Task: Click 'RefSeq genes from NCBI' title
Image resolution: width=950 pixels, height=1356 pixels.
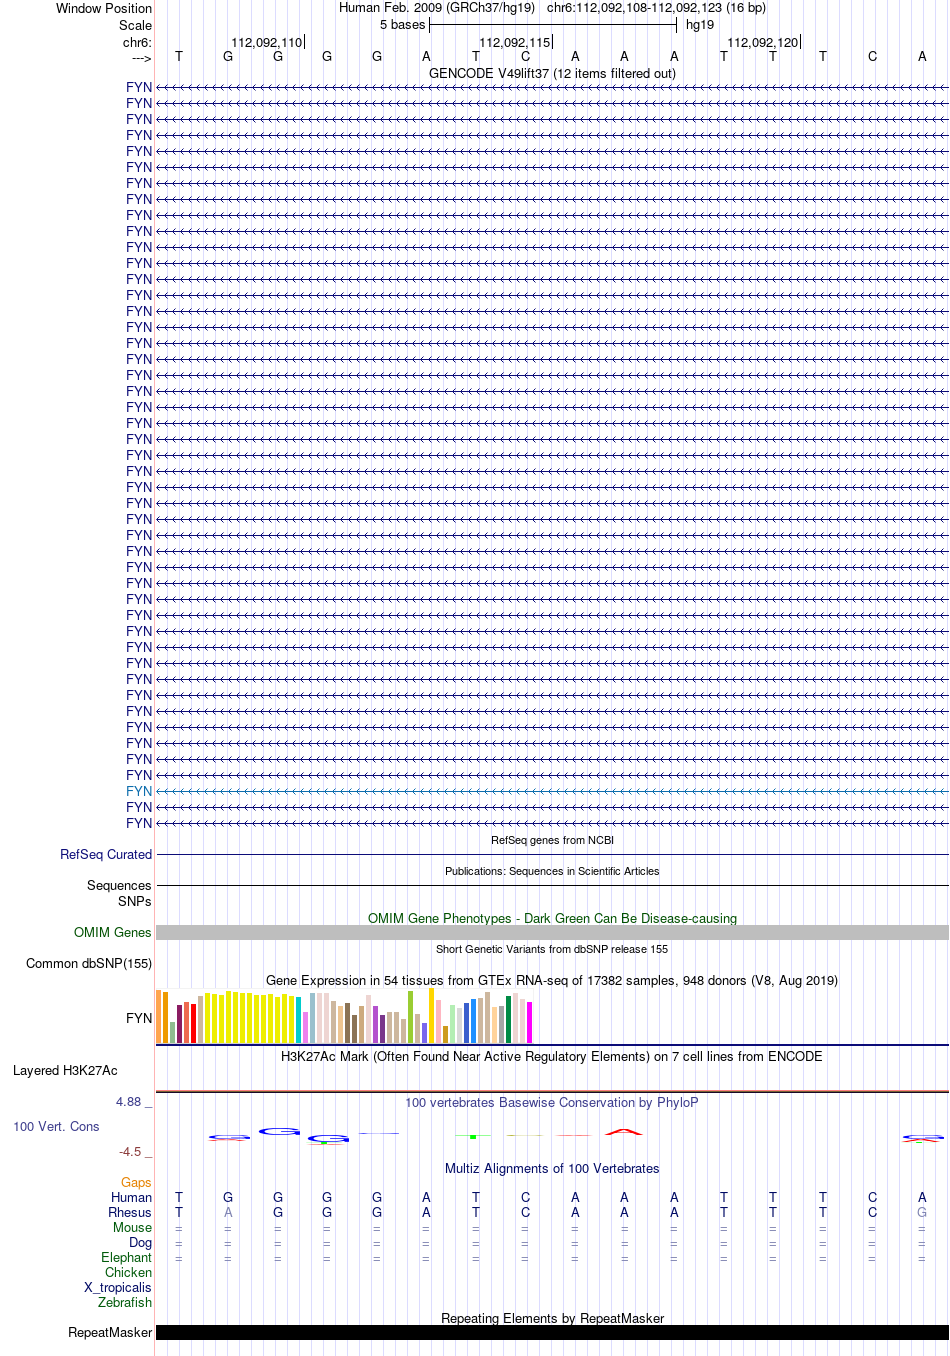Action: click(x=552, y=840)
